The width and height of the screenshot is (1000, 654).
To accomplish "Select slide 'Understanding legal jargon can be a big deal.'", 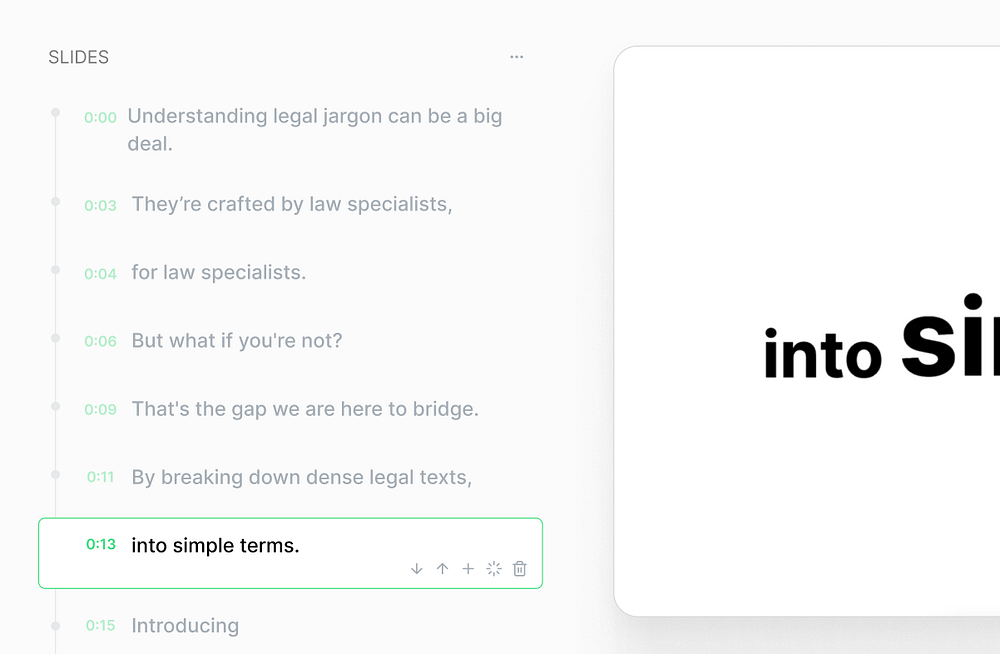I will pos(314,129).
